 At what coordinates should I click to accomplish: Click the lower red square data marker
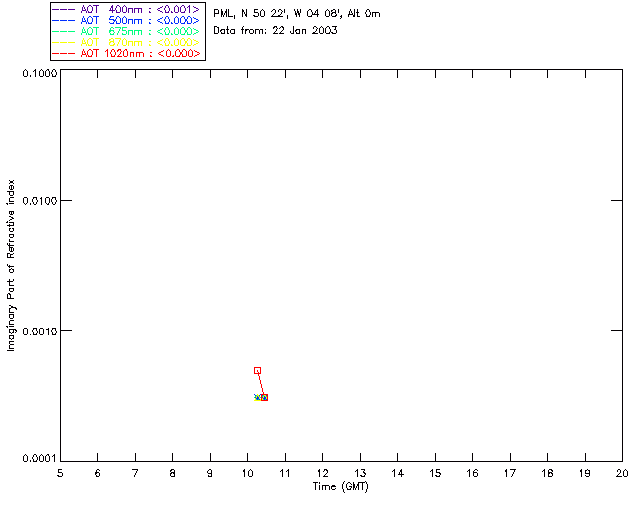[264, 397]
